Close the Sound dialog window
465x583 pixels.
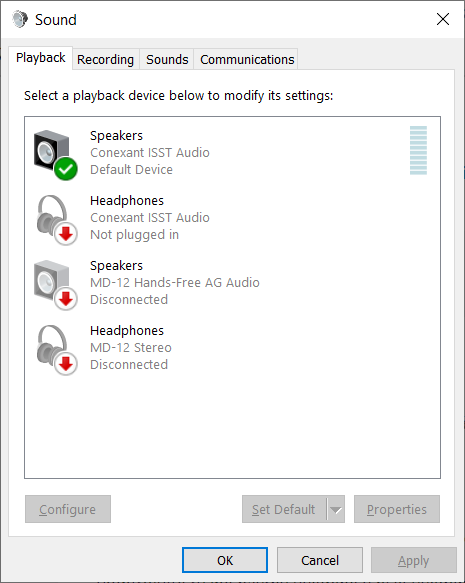[443, 19]
